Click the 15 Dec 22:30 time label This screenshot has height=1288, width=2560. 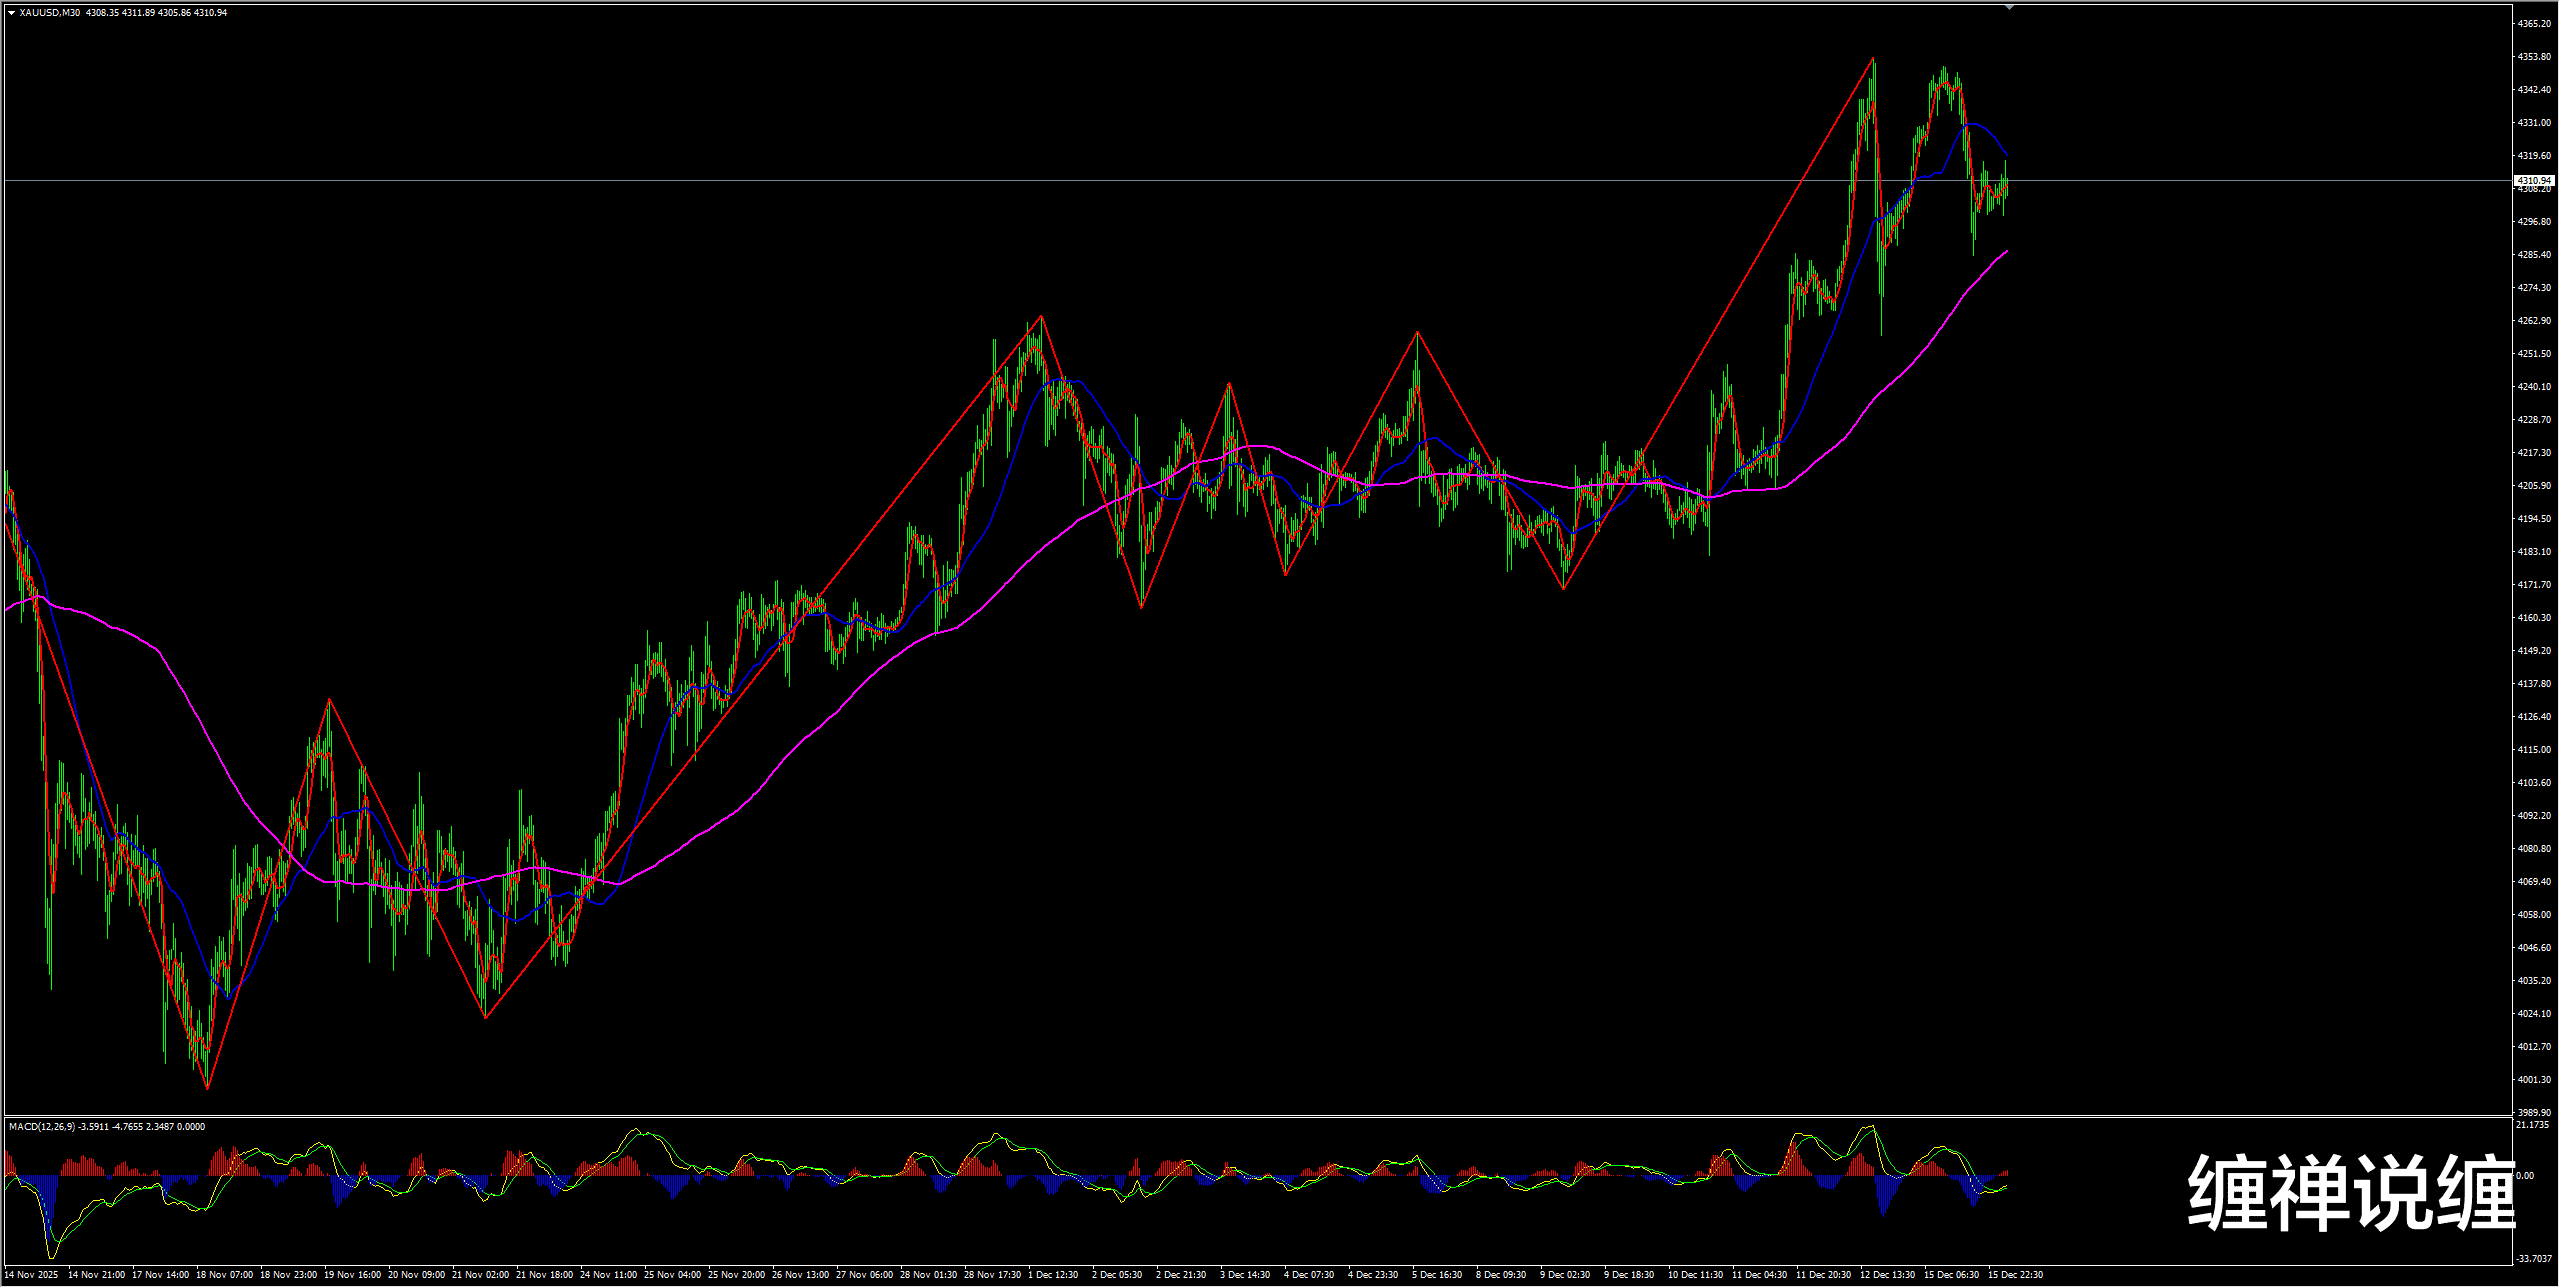(x=2015, y=1275)
